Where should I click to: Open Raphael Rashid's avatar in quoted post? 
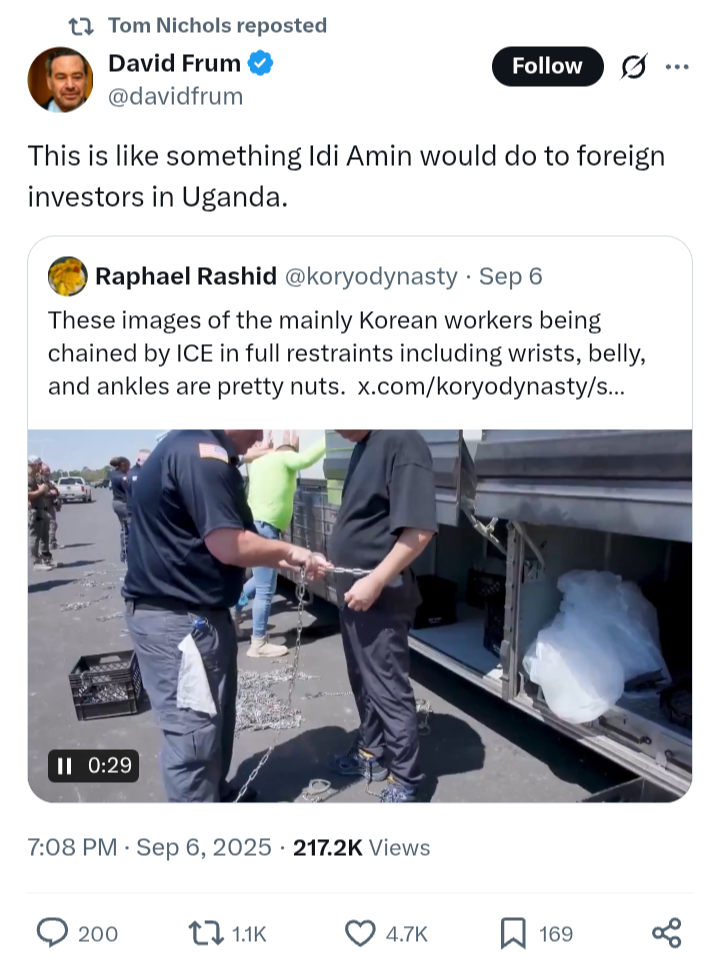67,276
